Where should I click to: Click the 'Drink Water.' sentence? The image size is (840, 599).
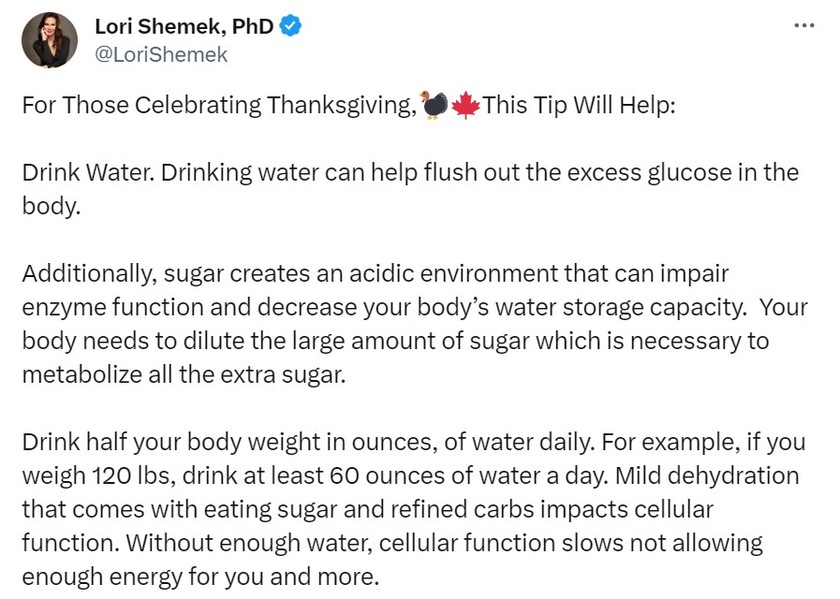88,173
